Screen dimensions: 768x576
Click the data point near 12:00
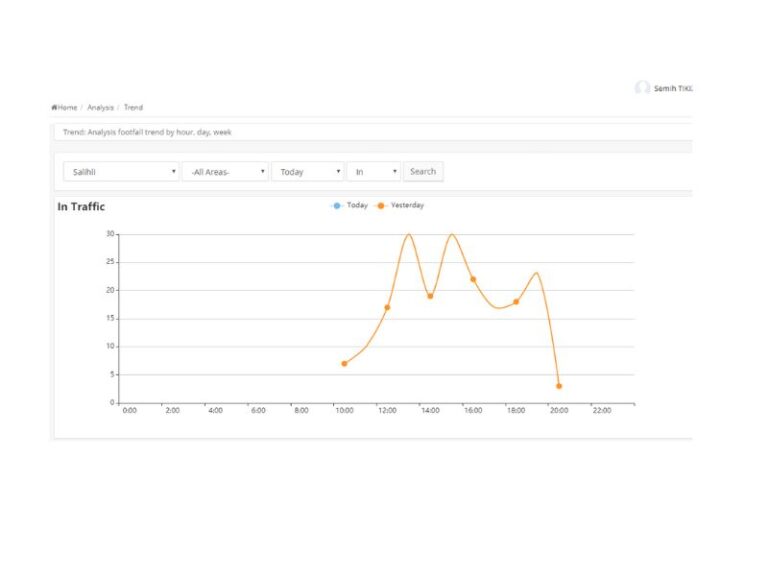[x=387, y=307]
